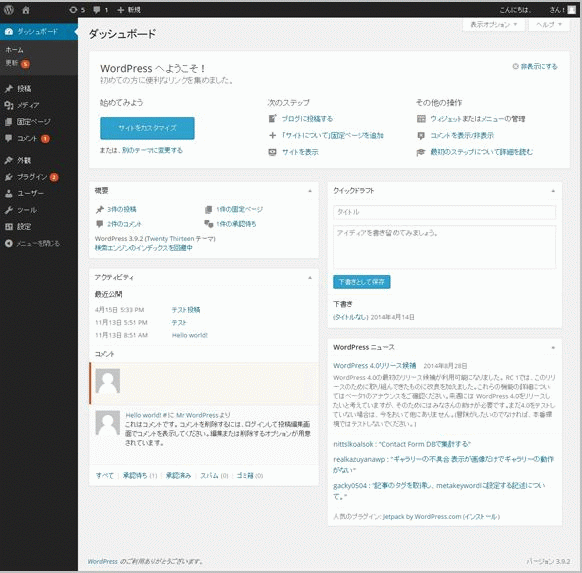Viewport: 582px width, 573px height.
Task: Click the collapse menu arrow icon
Action: [x=9, y=243]
